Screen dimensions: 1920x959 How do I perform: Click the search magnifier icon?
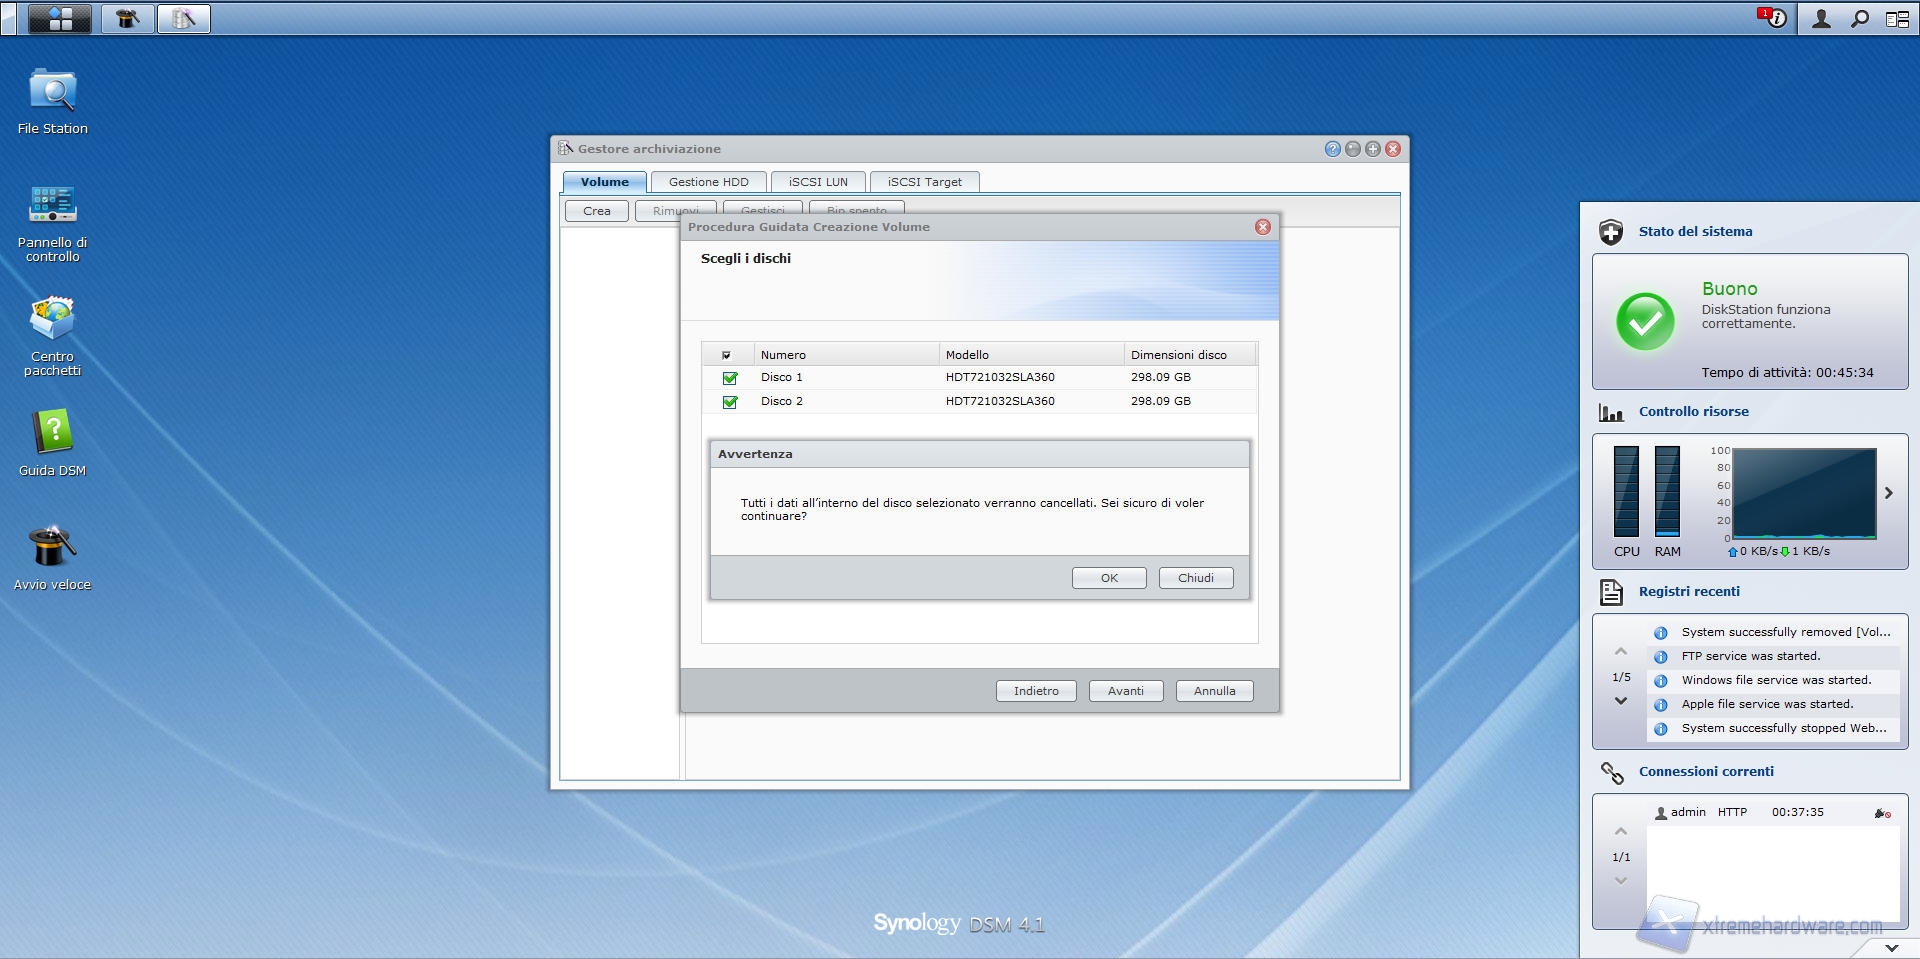pyautogui.click(x=1859, y=18)
